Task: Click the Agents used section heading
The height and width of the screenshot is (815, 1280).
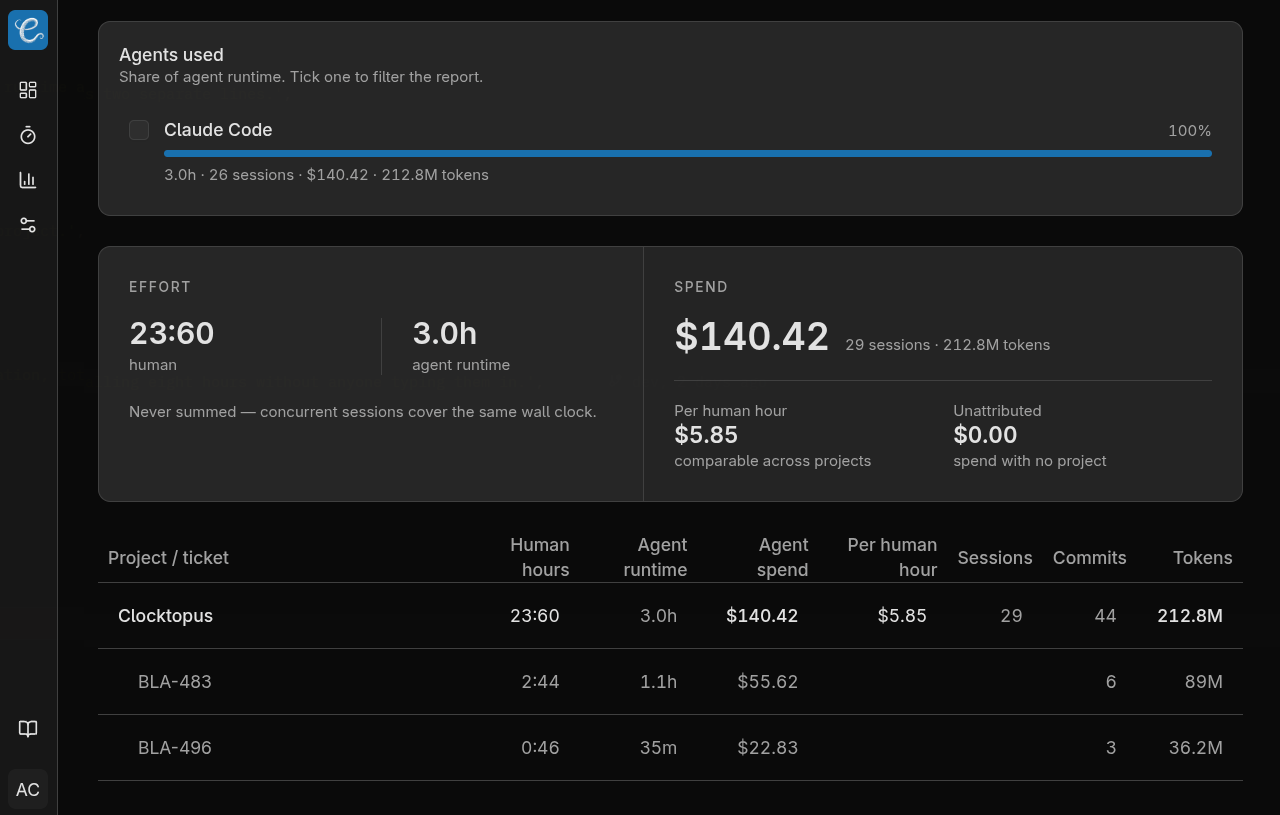Action: coord(171,55)
